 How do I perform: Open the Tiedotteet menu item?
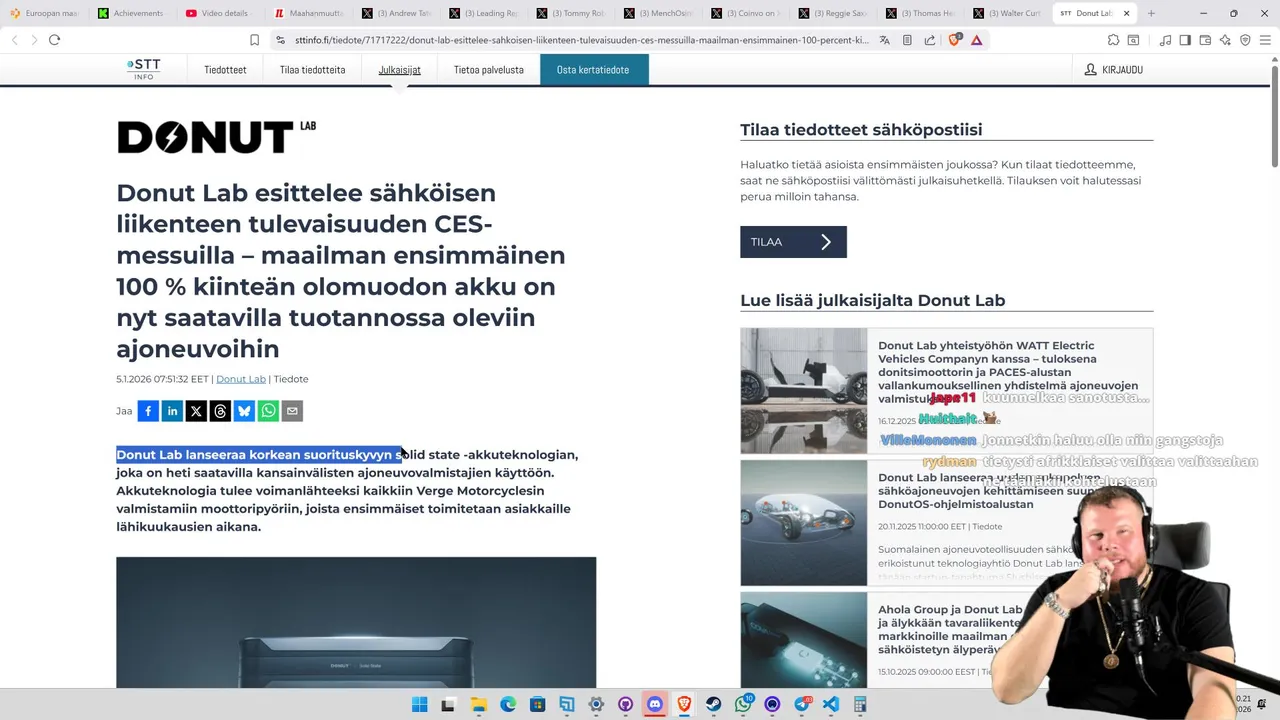(225, 70)
